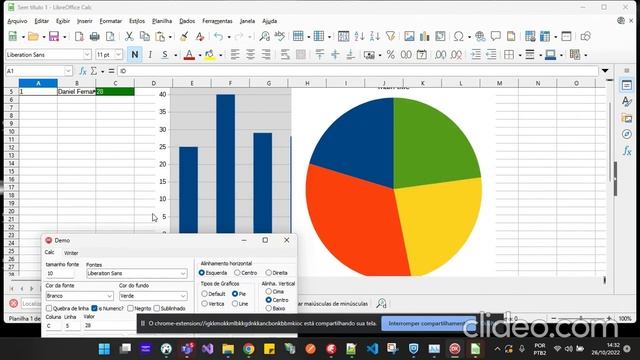Enable the Negrito checkbox

pyautogui.click(x=131, y=308)
